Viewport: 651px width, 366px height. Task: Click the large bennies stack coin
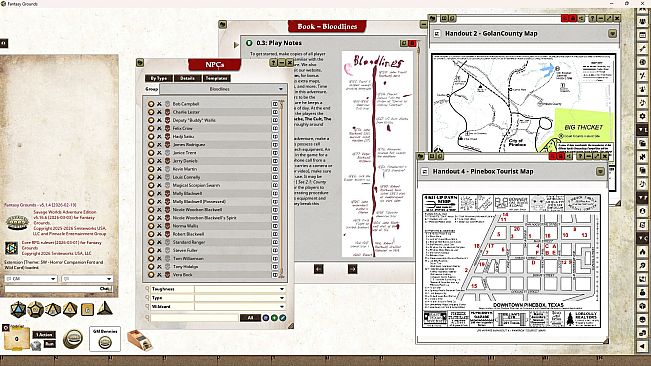pyautogui.click(x=73, y=339)
